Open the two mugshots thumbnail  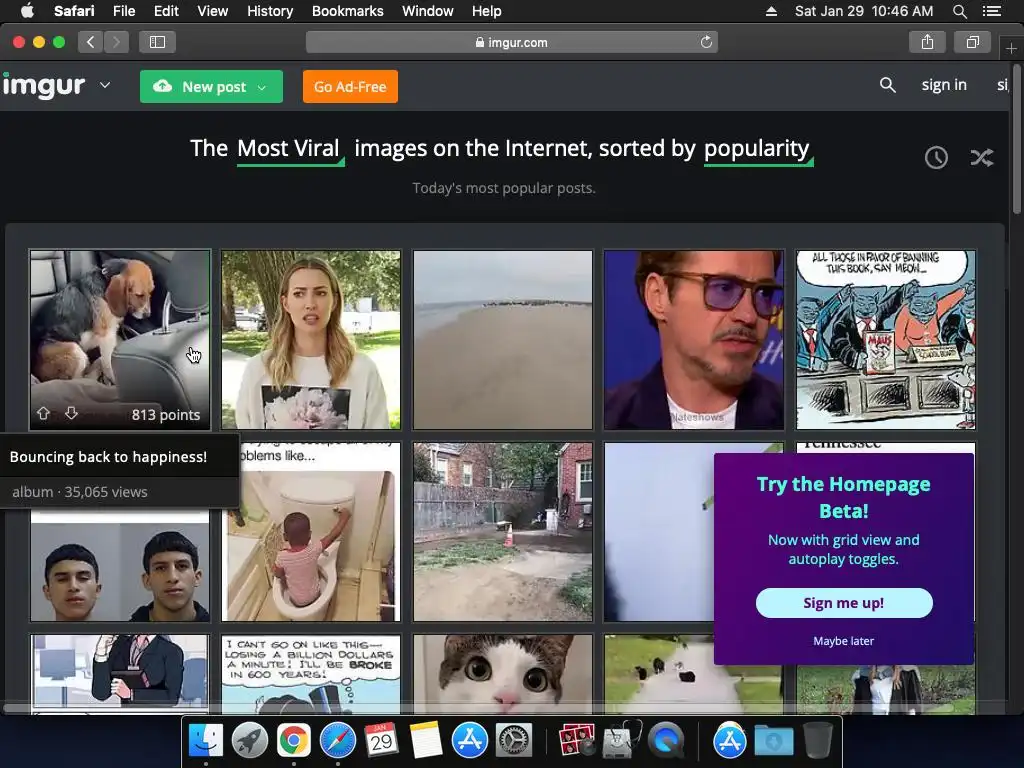point(120,566)
